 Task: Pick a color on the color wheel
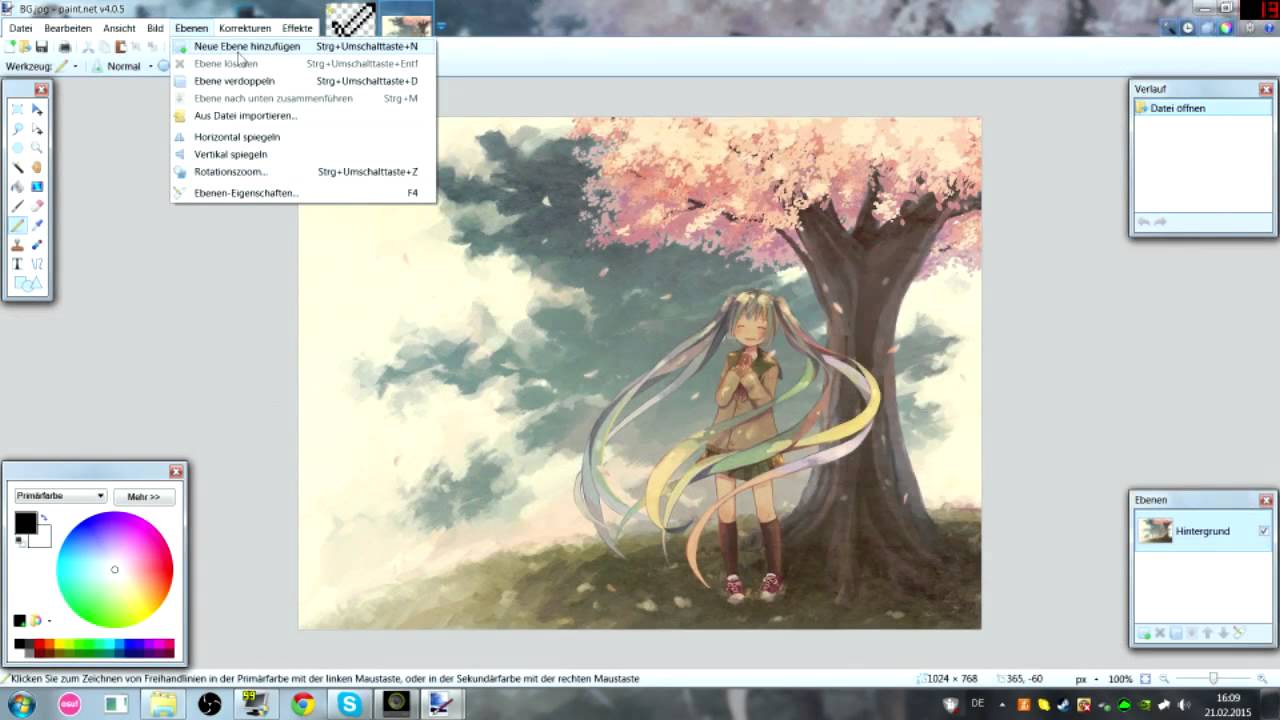click(115, 569)
